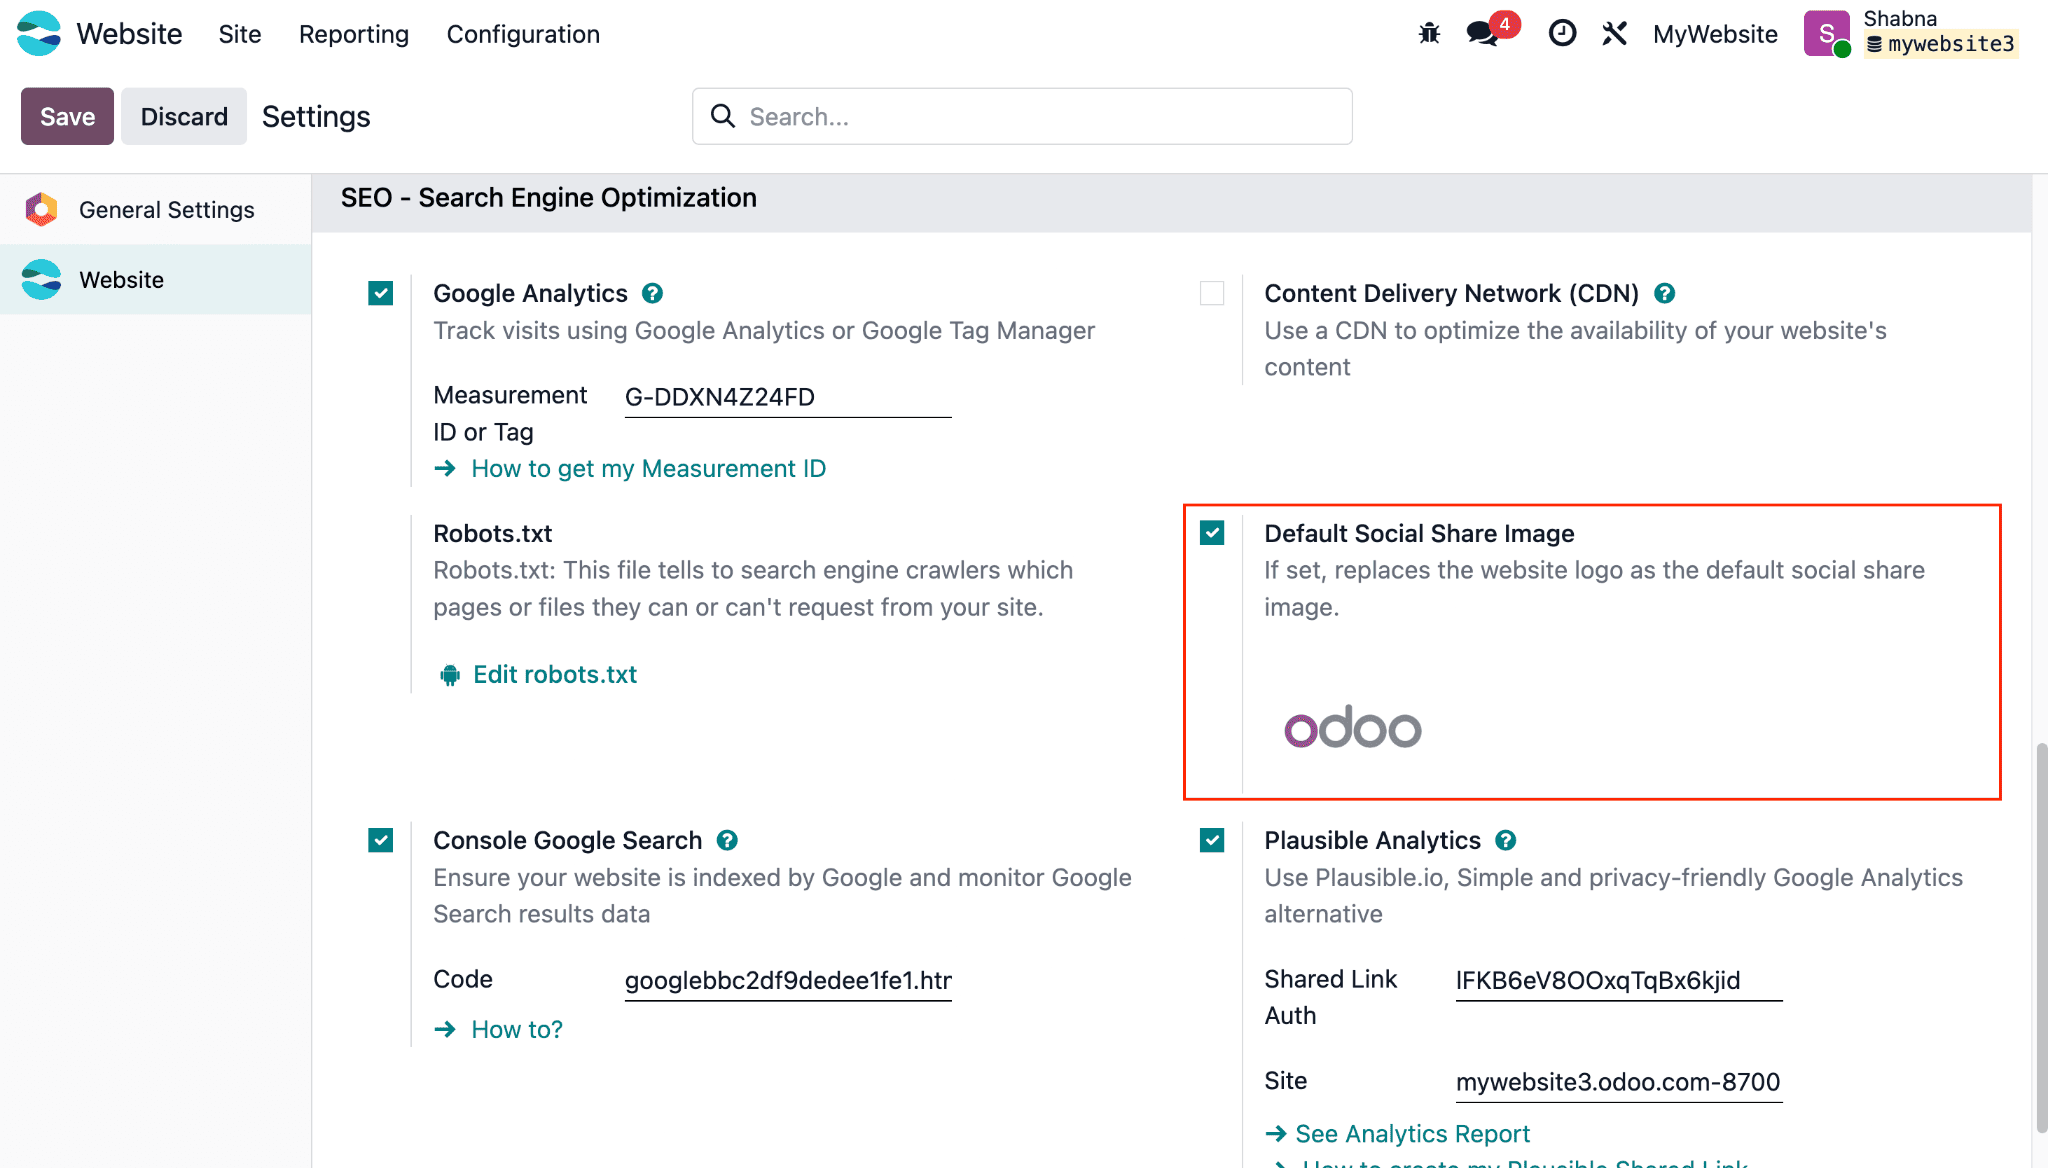Click Plausible Analytics help icon
Screen dimensions: 2048x1168
pos(1505,840)
